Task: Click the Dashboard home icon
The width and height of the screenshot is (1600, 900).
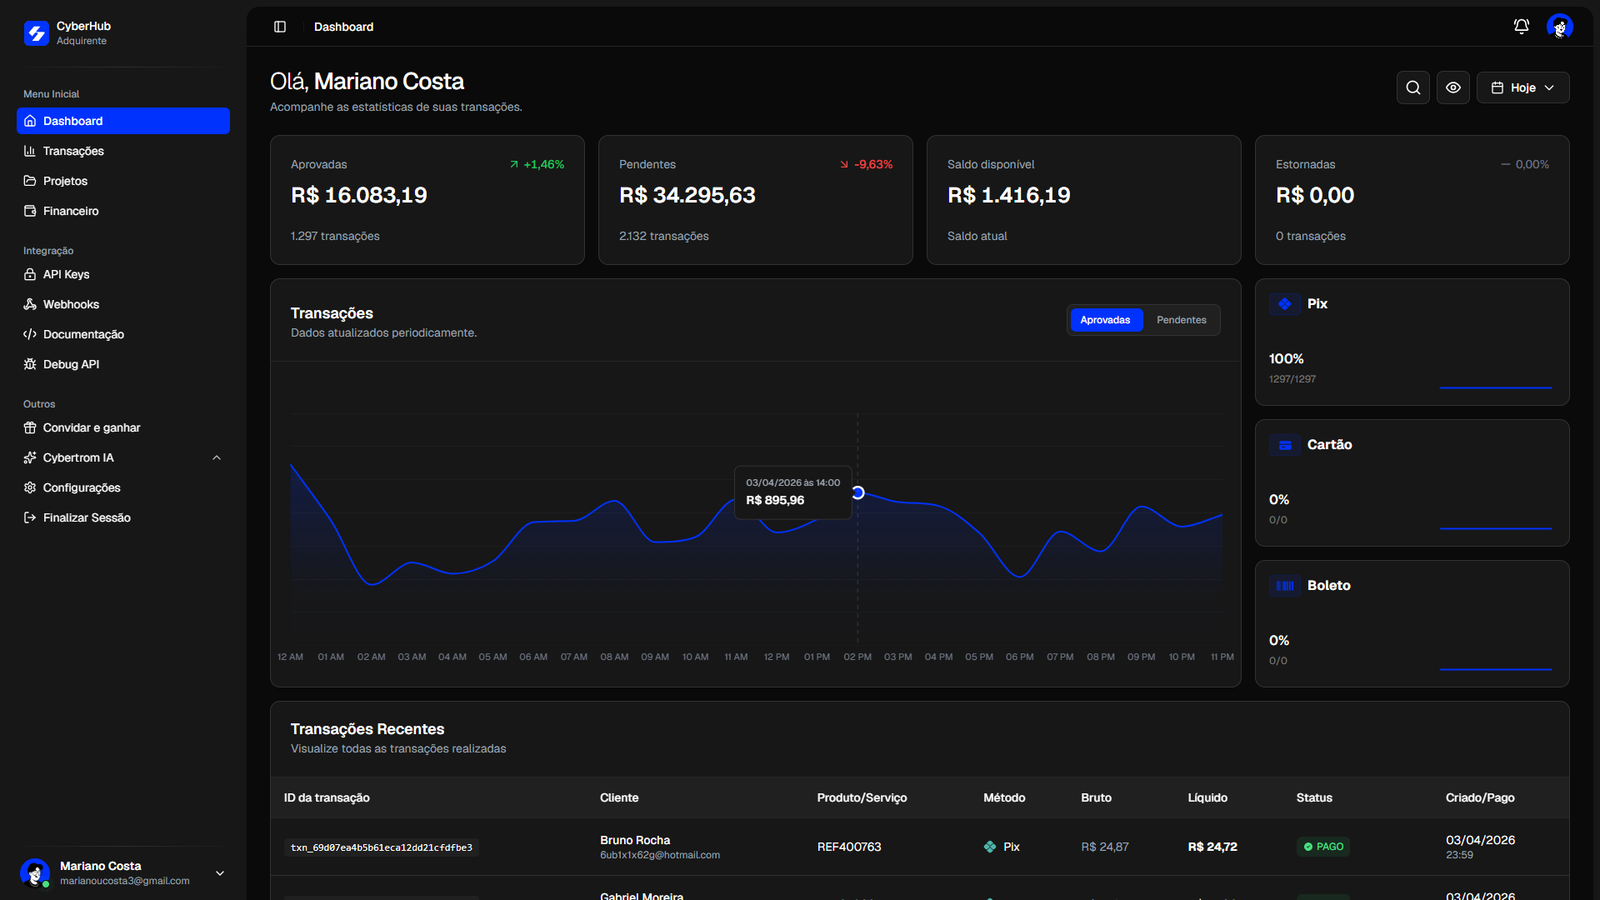Action: (30, 121)
